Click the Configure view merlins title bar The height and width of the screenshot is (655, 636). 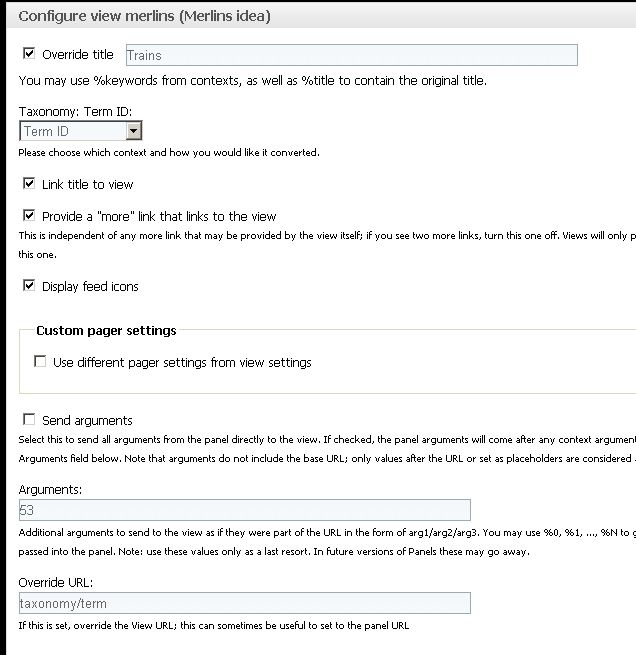point(322,16)
